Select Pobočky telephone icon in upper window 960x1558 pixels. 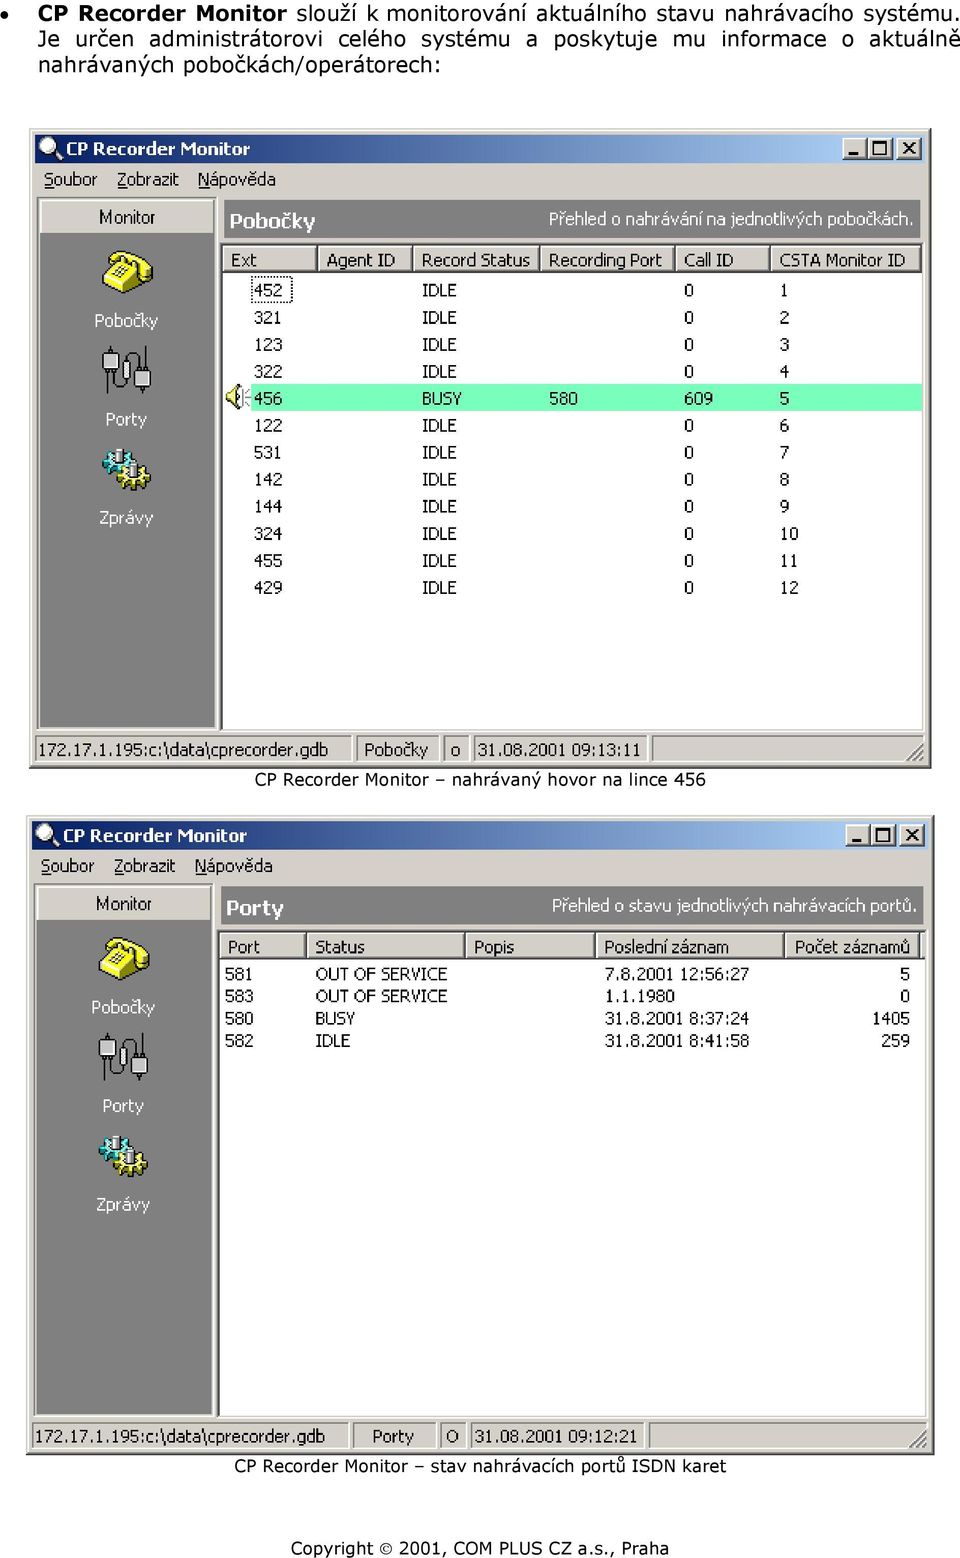coord(127,272)
